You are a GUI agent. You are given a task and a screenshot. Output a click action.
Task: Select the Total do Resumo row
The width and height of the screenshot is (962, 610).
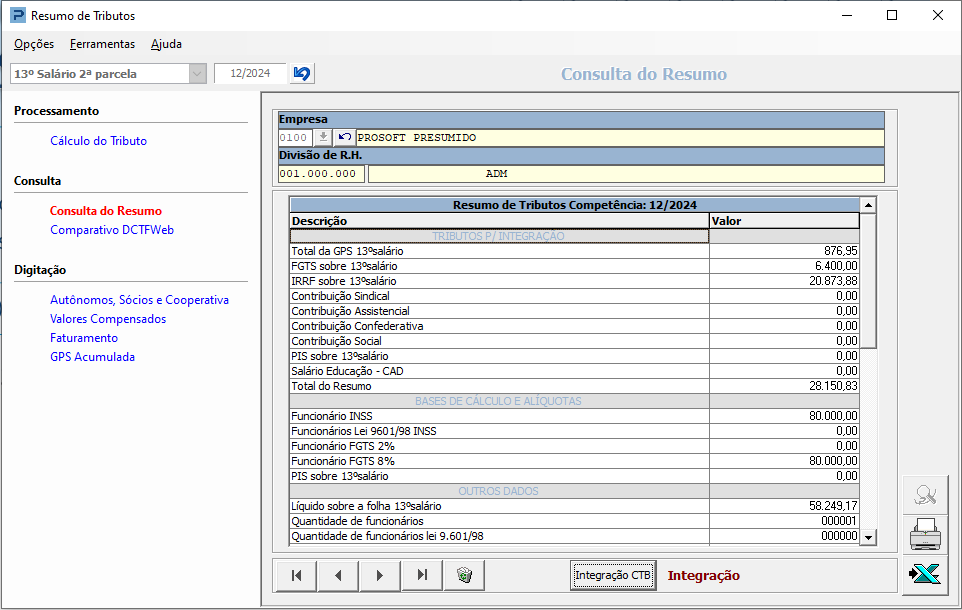(x=574, y=386)
